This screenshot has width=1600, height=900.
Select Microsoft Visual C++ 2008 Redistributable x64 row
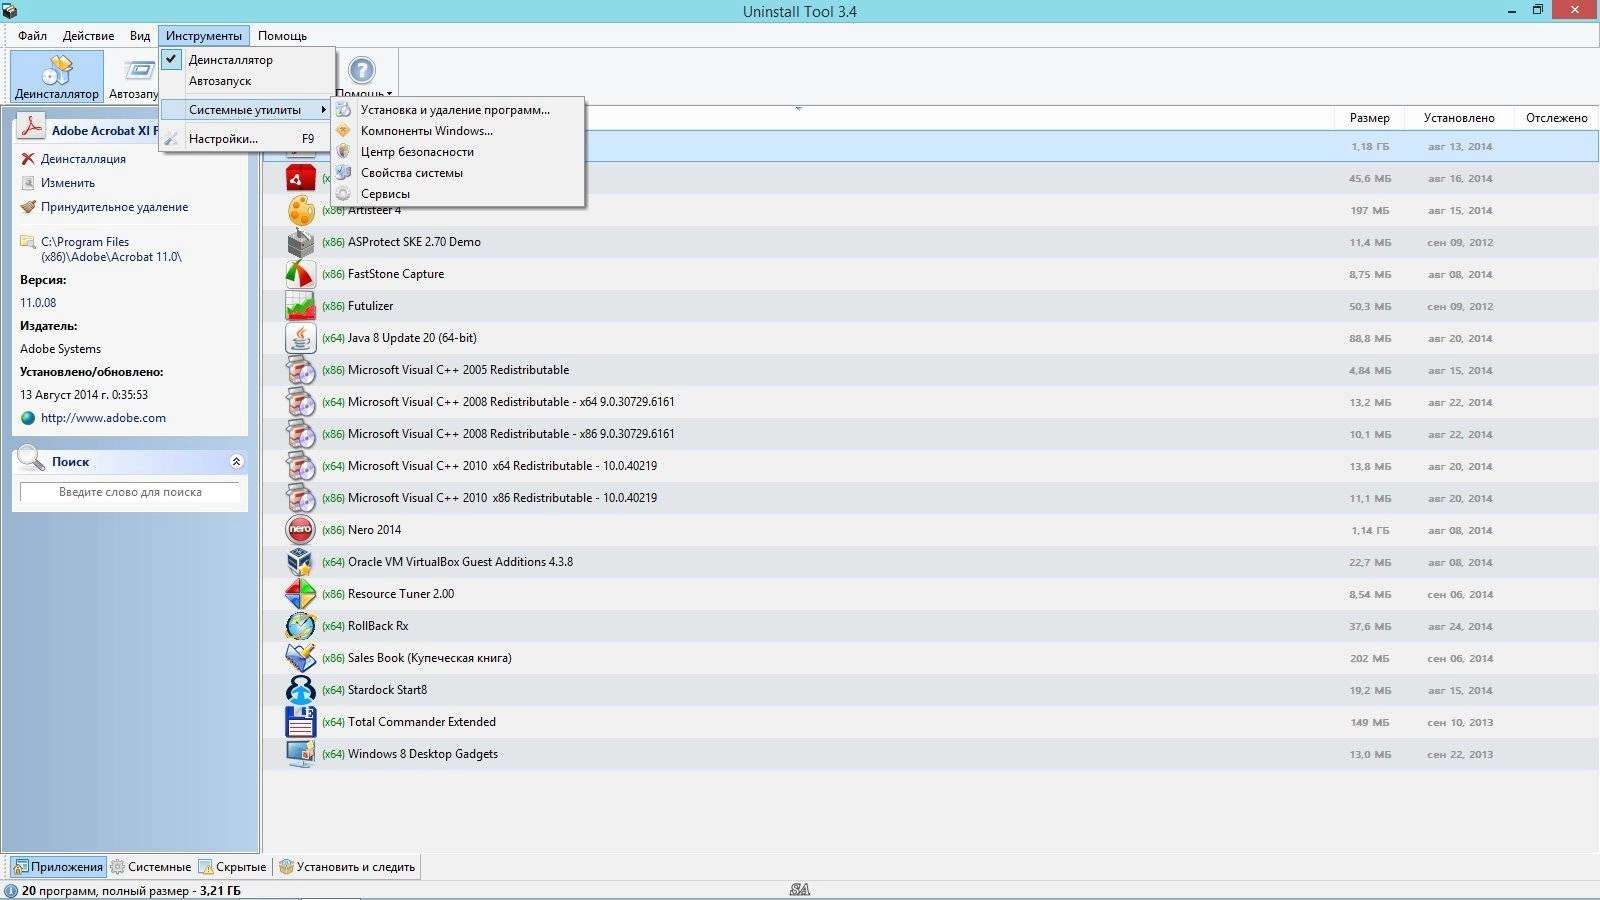(x=930, y=402)
